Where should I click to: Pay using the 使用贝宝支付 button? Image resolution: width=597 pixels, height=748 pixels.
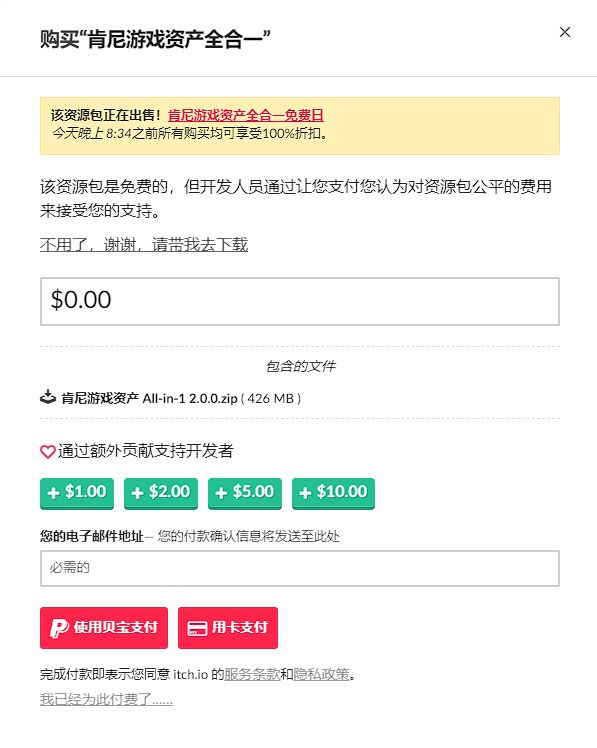click(x=104, y=628)
